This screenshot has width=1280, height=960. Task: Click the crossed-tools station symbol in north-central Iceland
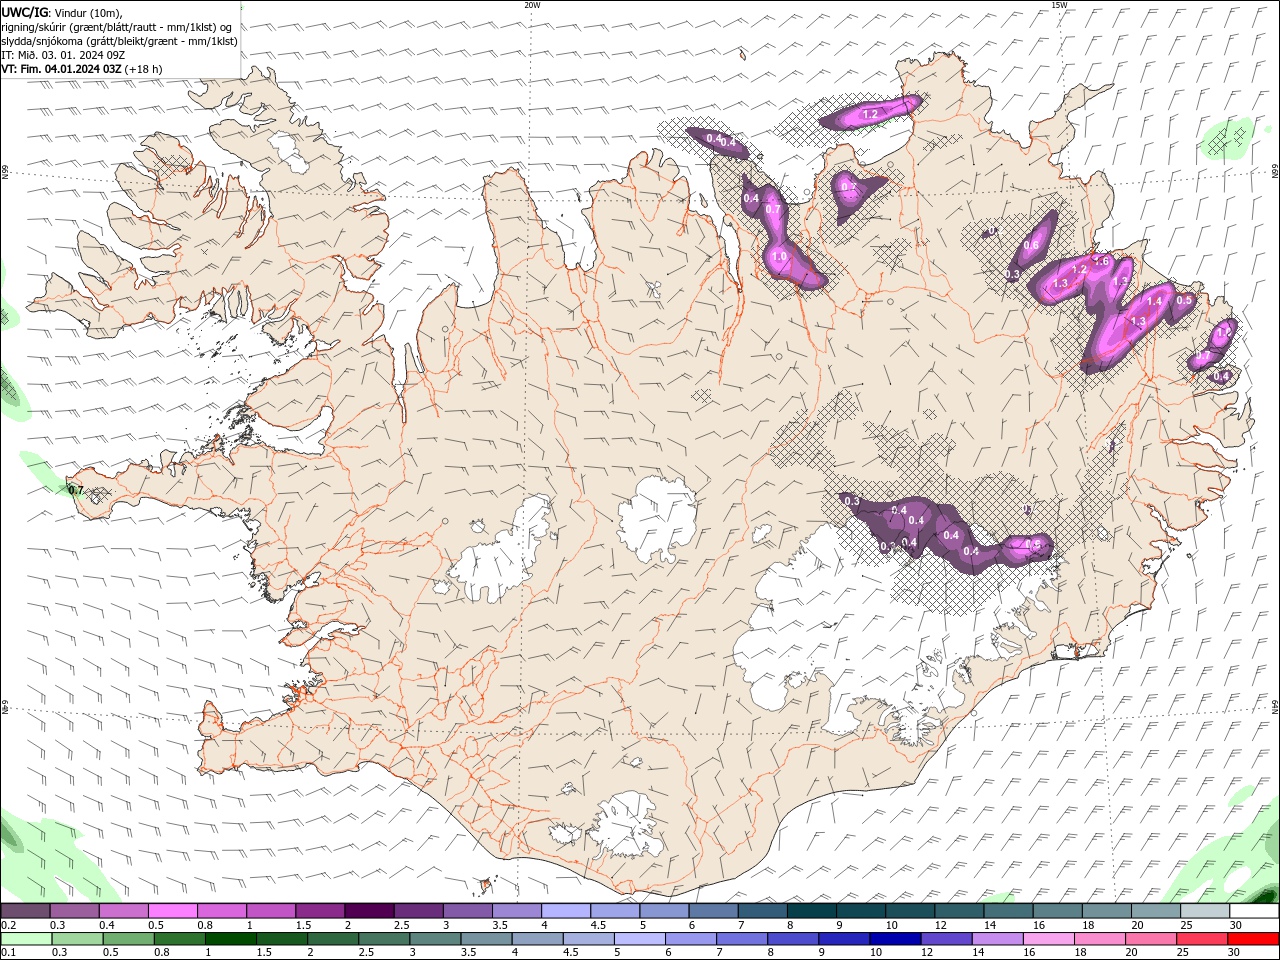tap(653, 290)
